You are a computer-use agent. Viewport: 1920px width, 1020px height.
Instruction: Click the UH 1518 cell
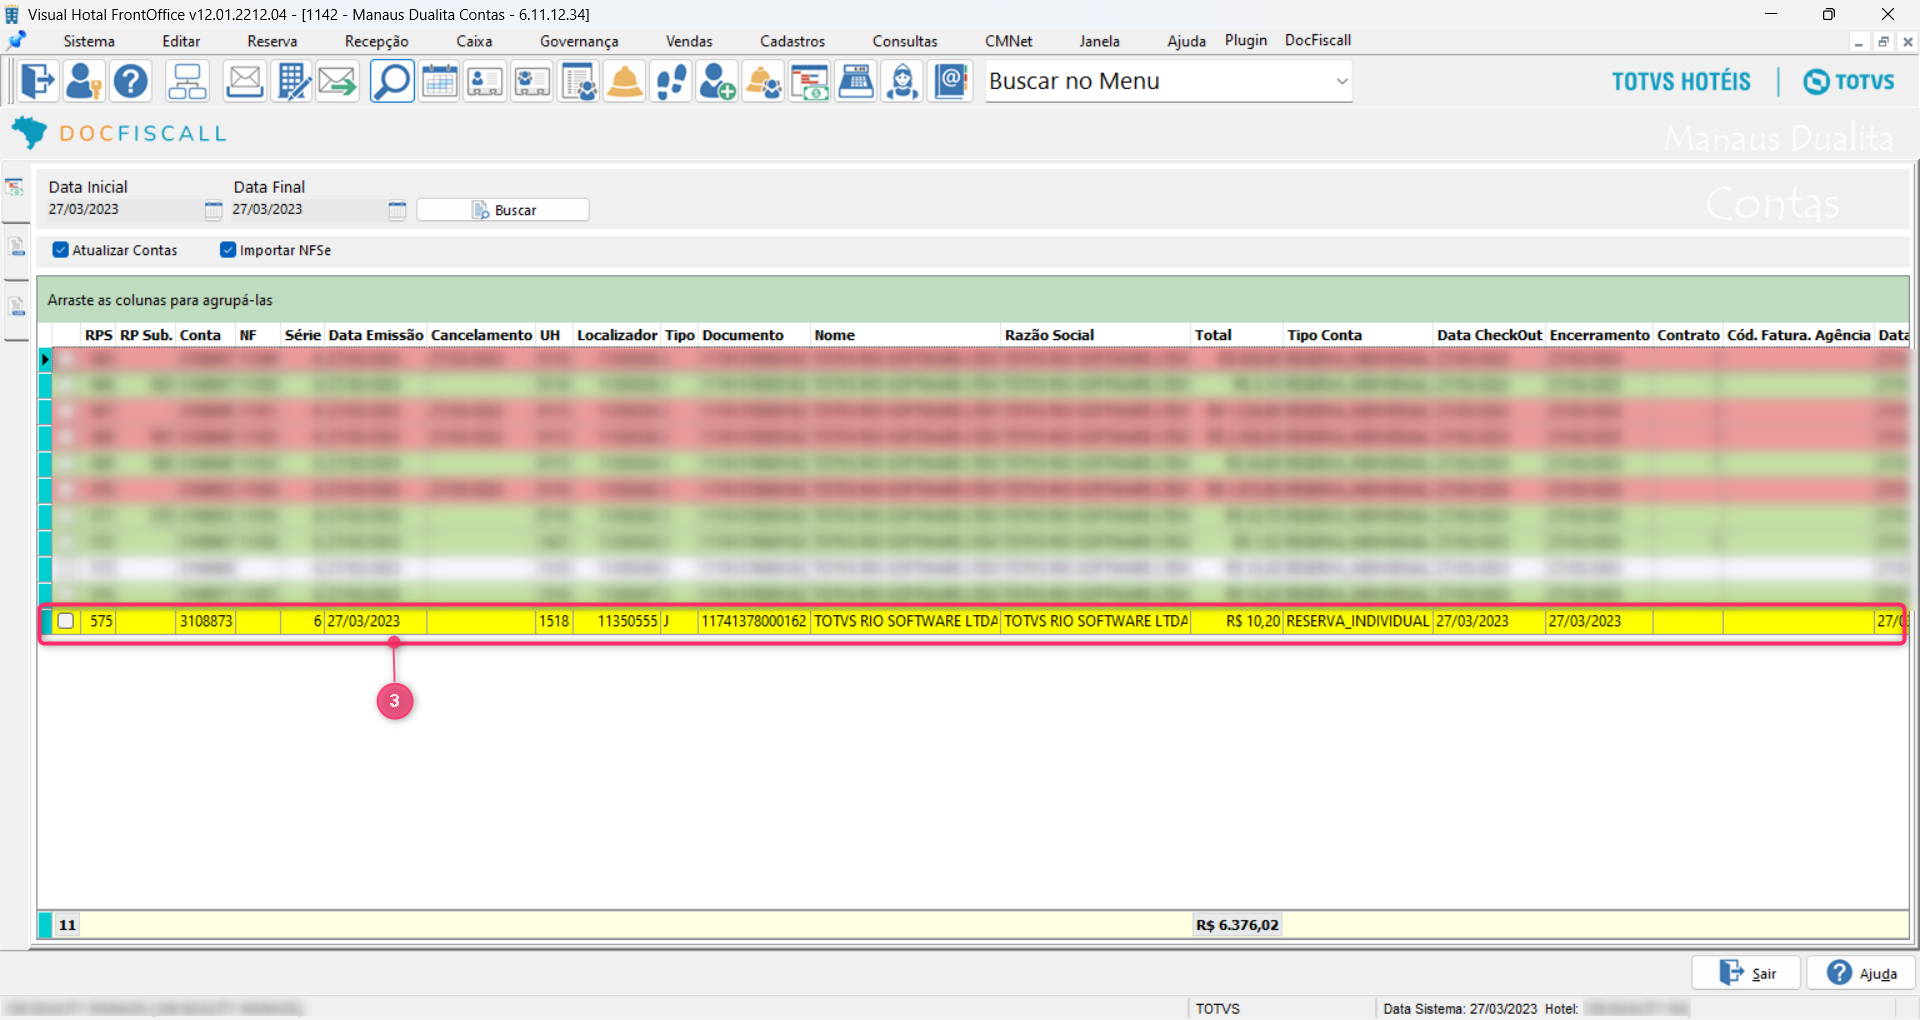pos(554,621)
